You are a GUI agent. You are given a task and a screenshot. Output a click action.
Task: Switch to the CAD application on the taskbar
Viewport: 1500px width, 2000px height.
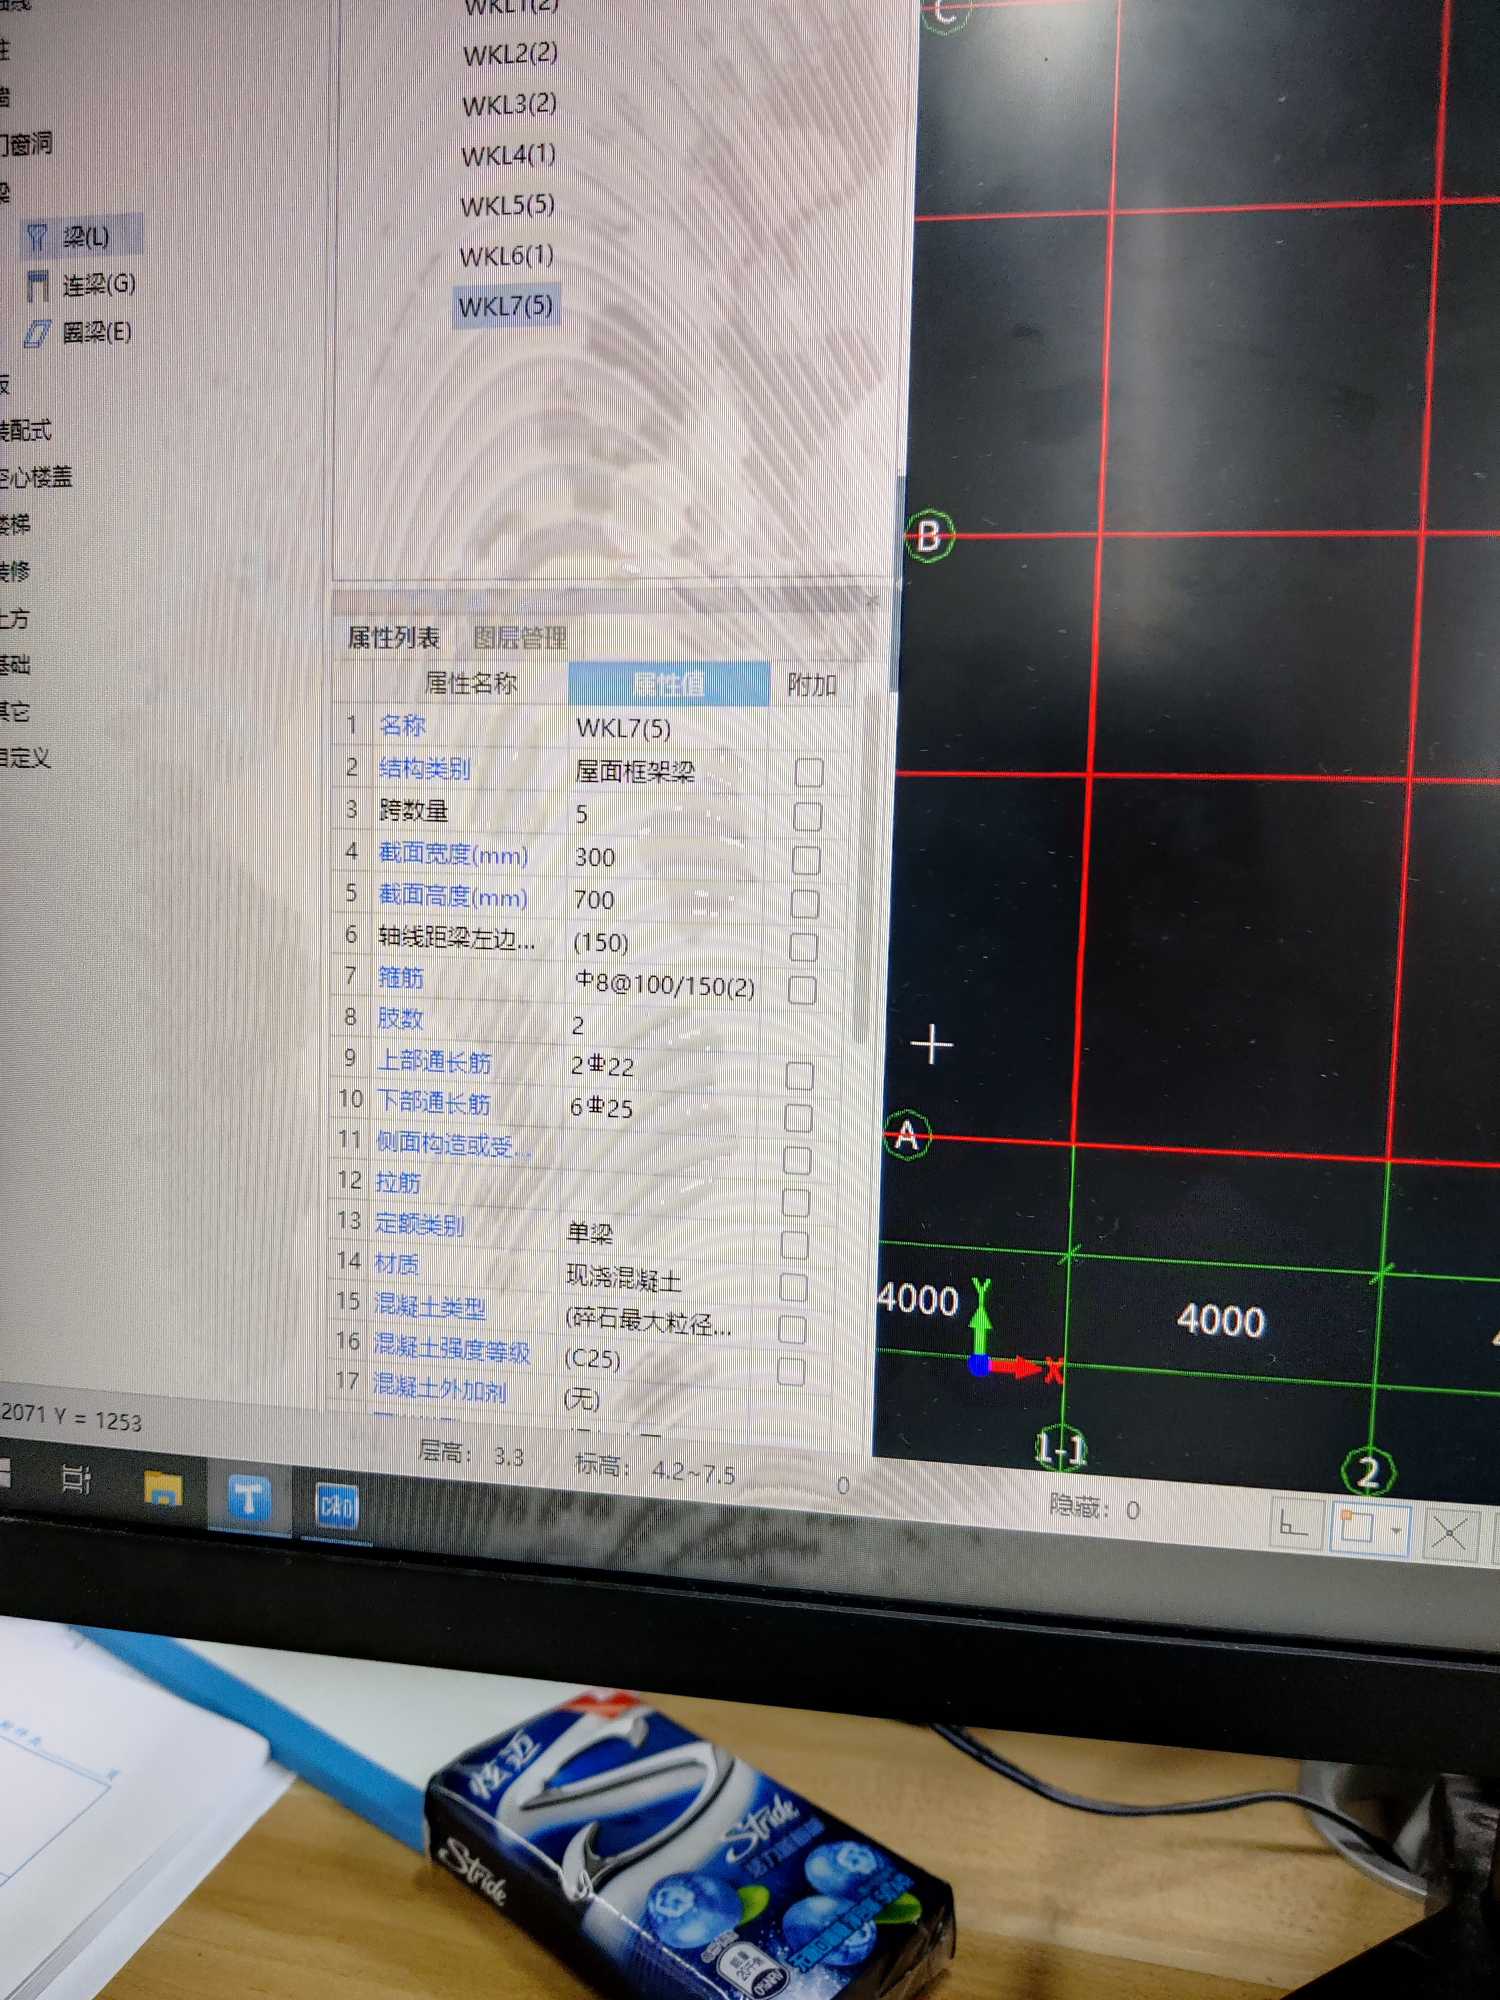[x=337, y=1506]
